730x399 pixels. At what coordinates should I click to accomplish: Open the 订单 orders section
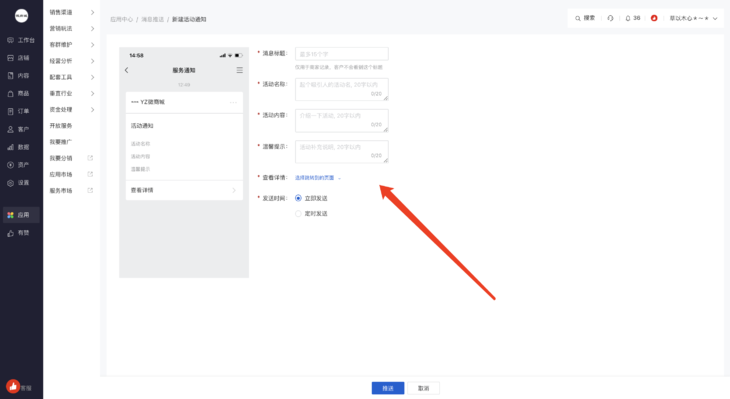click(x=19, y=111)
